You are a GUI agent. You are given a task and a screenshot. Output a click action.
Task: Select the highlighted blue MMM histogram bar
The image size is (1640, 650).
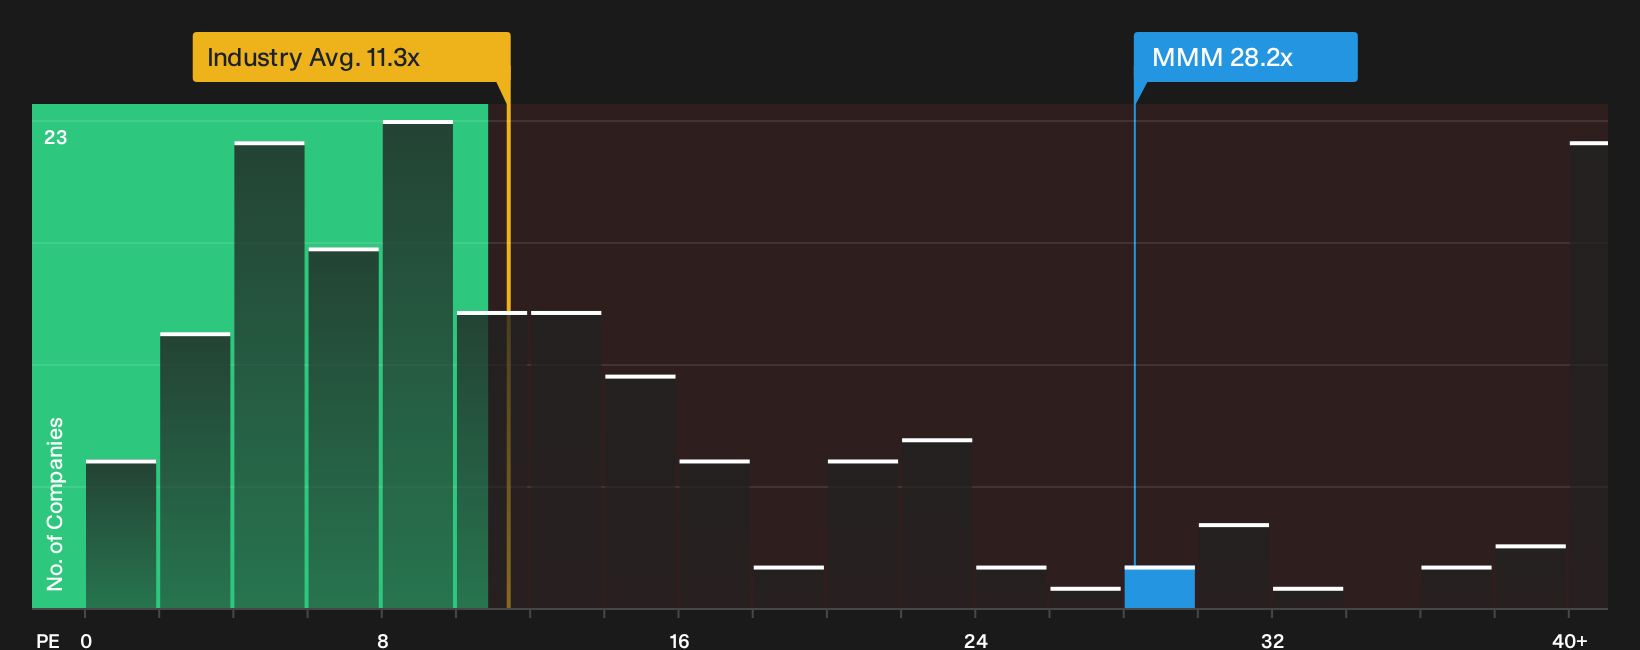click(1160, 587)
